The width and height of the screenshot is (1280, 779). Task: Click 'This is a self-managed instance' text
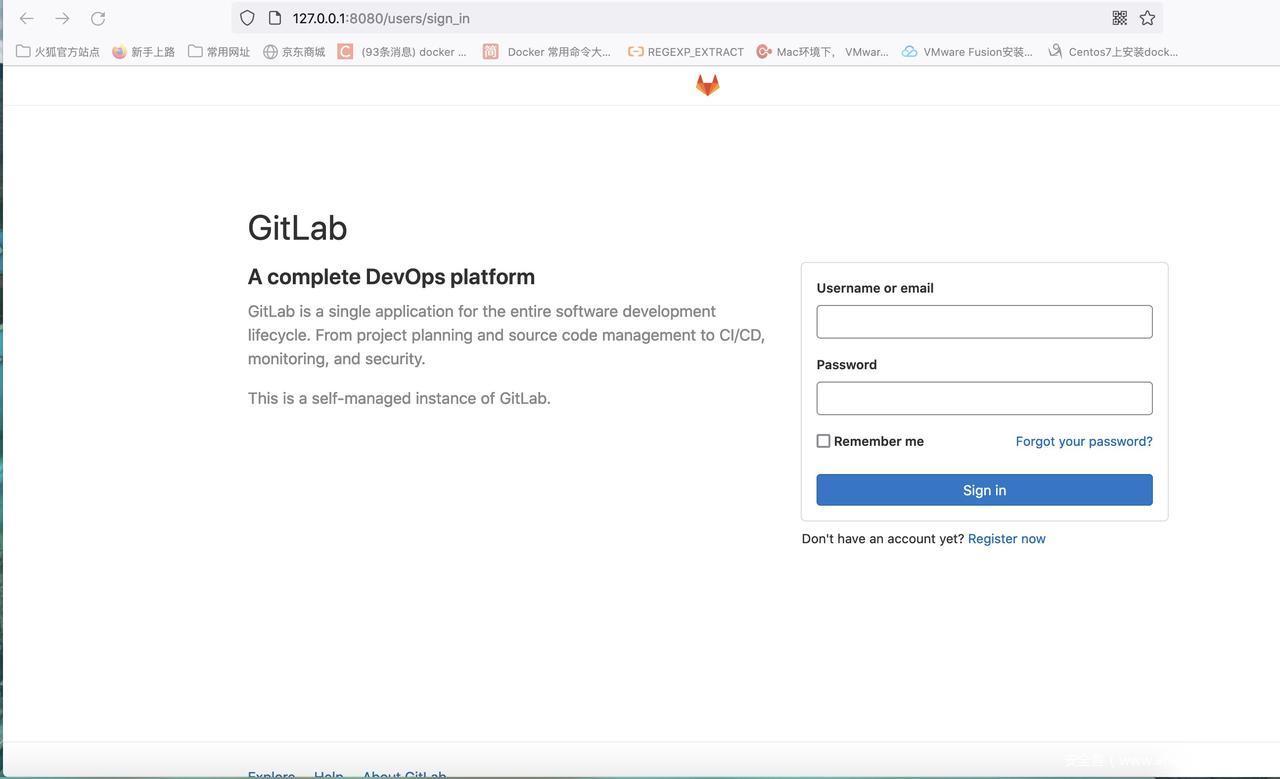click(399, 398)
